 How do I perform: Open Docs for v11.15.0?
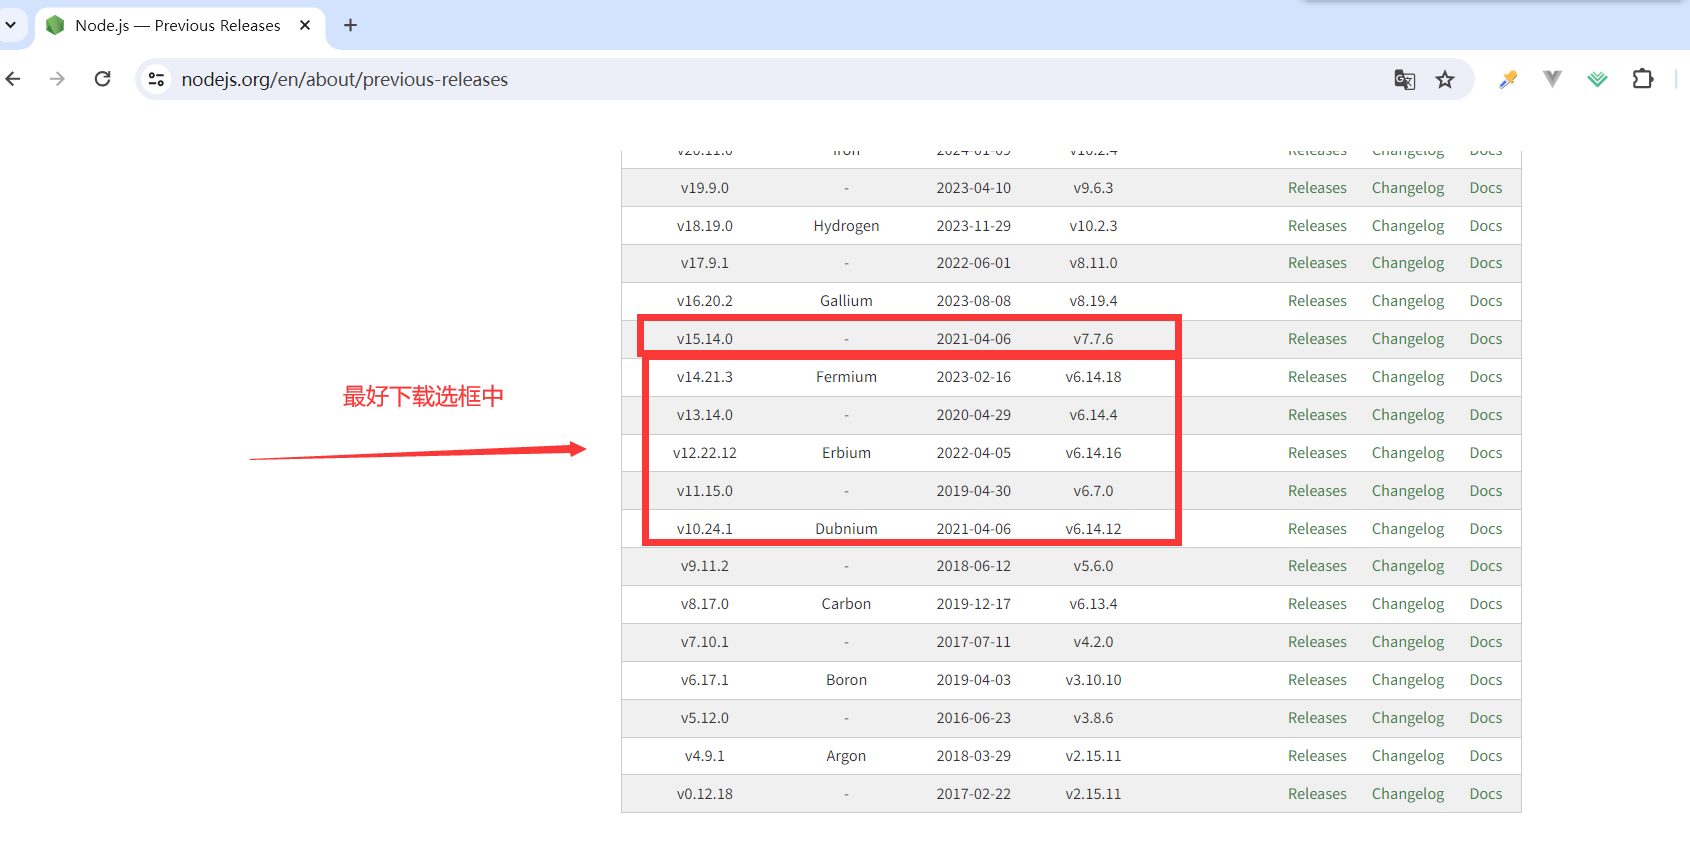1486,491
